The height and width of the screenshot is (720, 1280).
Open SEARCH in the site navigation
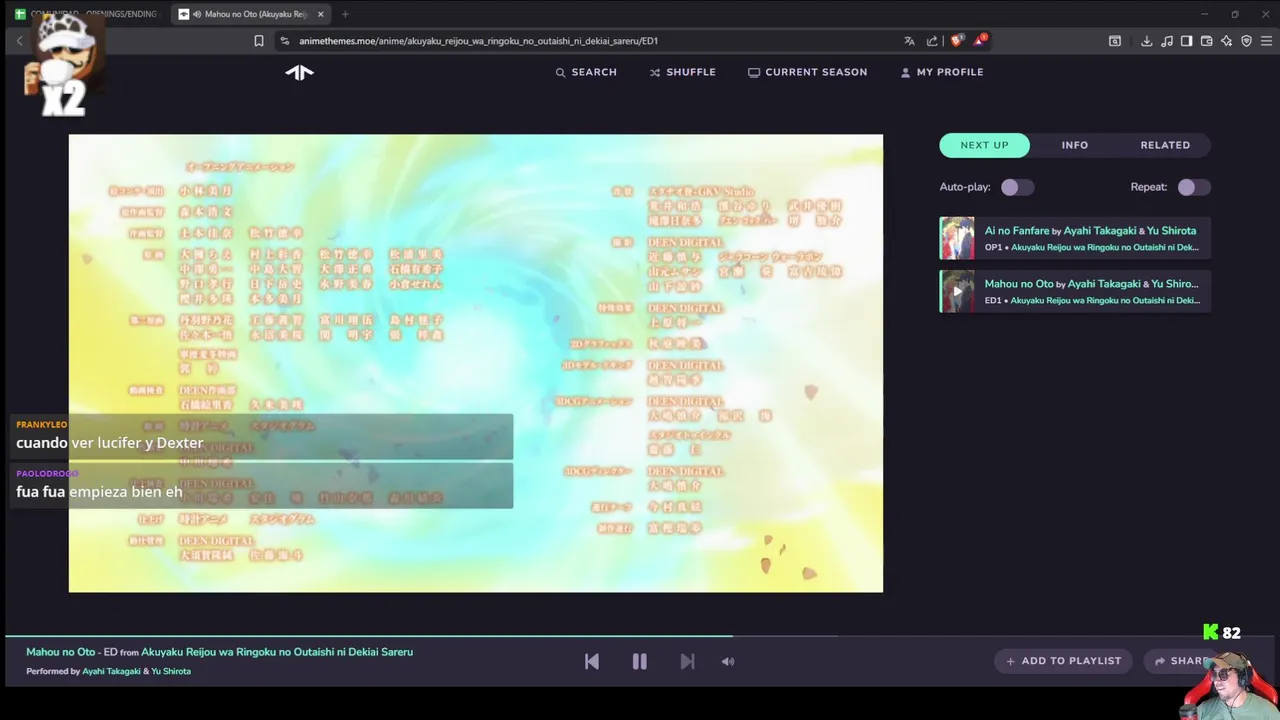coord(586,72)
